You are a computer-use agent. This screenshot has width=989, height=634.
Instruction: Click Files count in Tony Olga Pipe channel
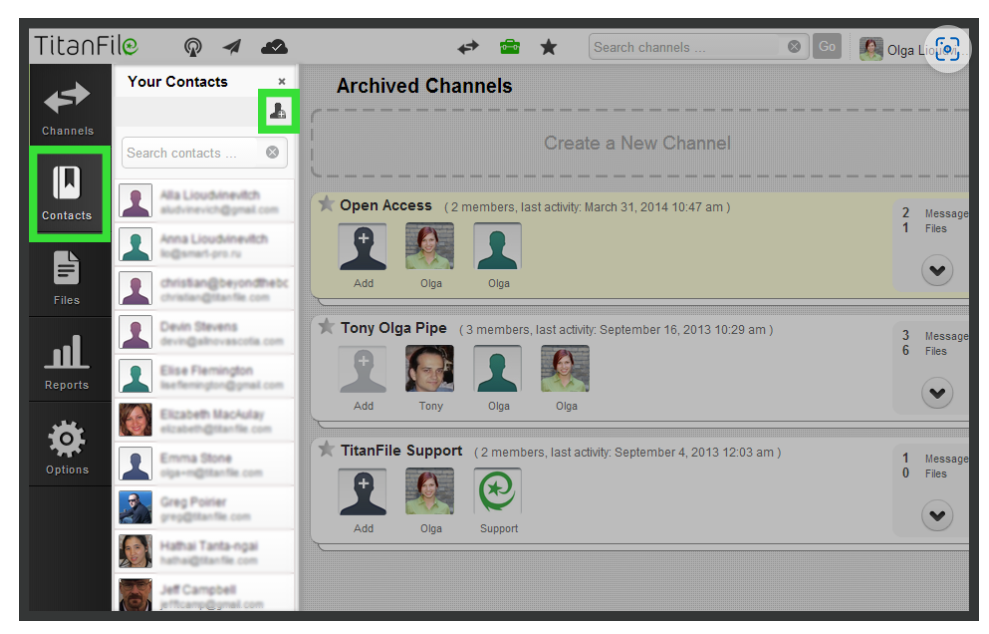click(x=925, y=351)
